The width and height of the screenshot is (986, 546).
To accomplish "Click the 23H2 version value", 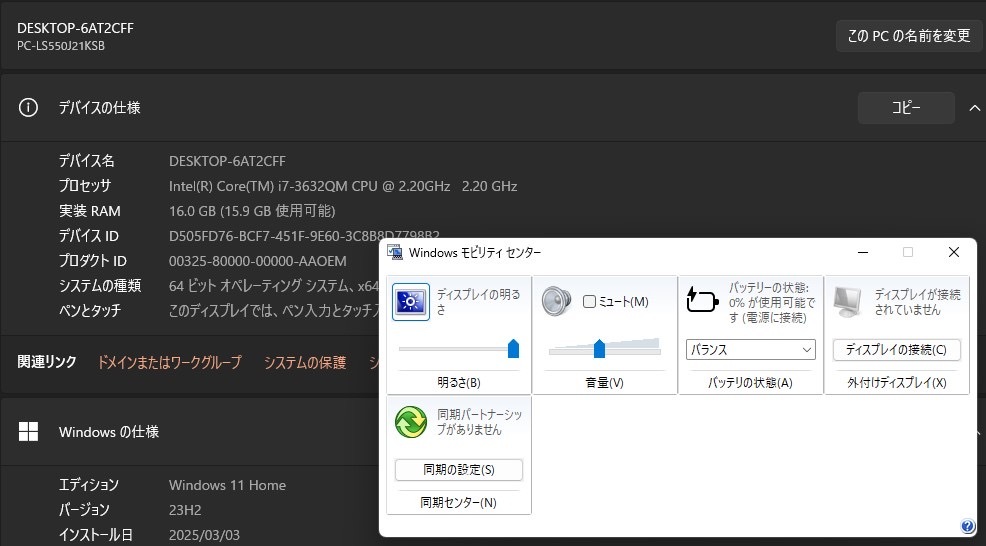I will (x=185, y=510).
